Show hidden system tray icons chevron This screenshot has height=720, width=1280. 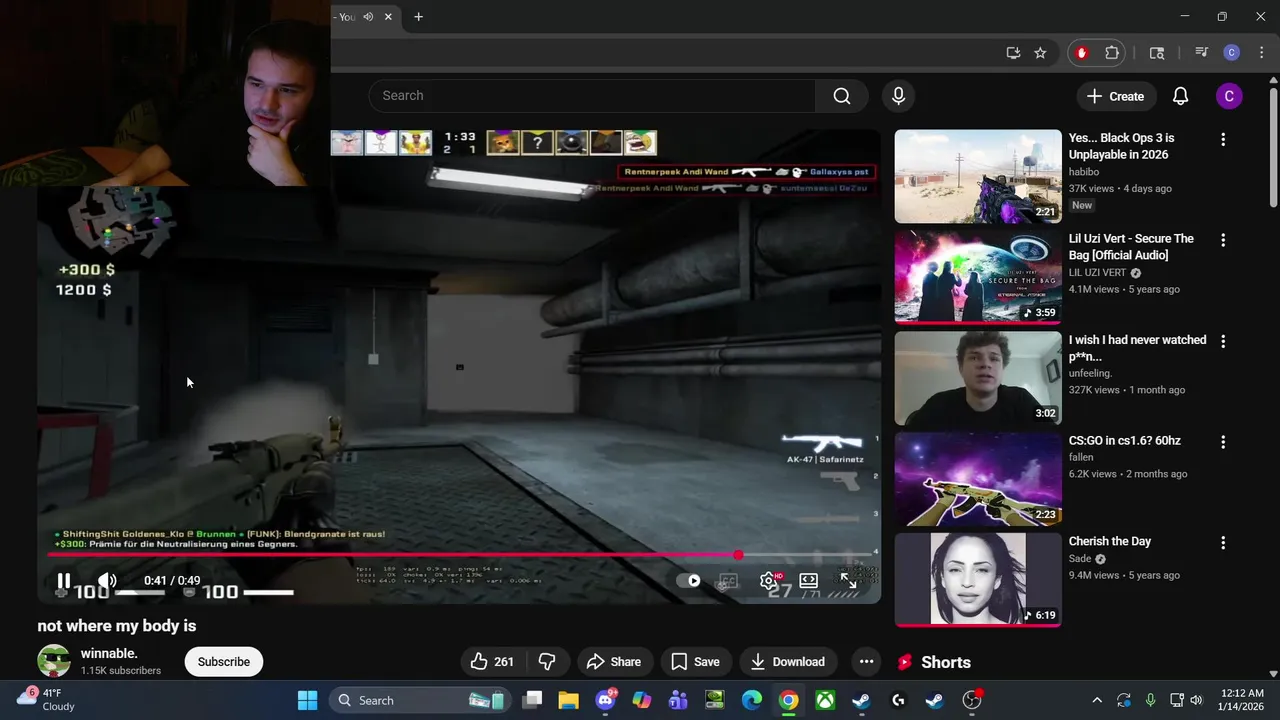coord(1097,700)
